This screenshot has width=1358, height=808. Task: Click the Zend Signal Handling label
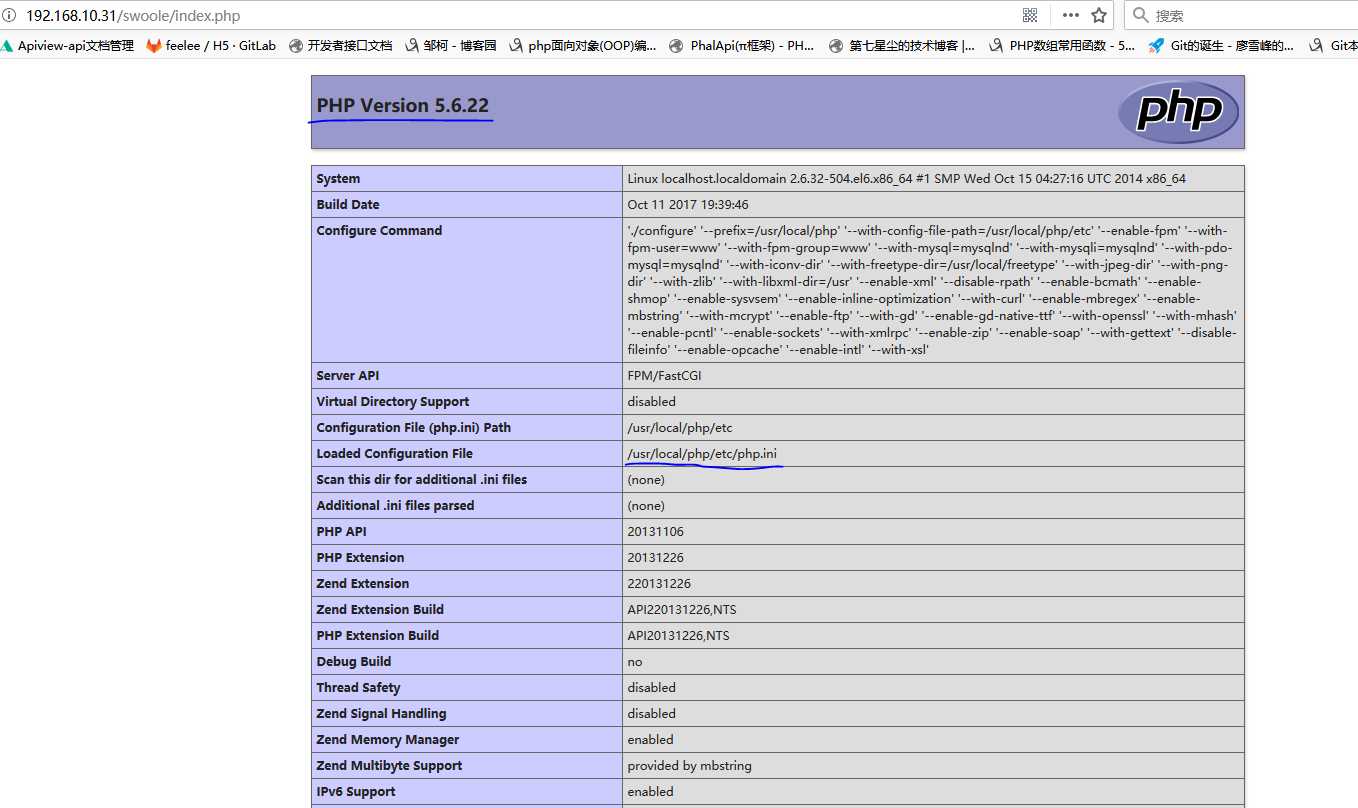[x=381, y=714]
